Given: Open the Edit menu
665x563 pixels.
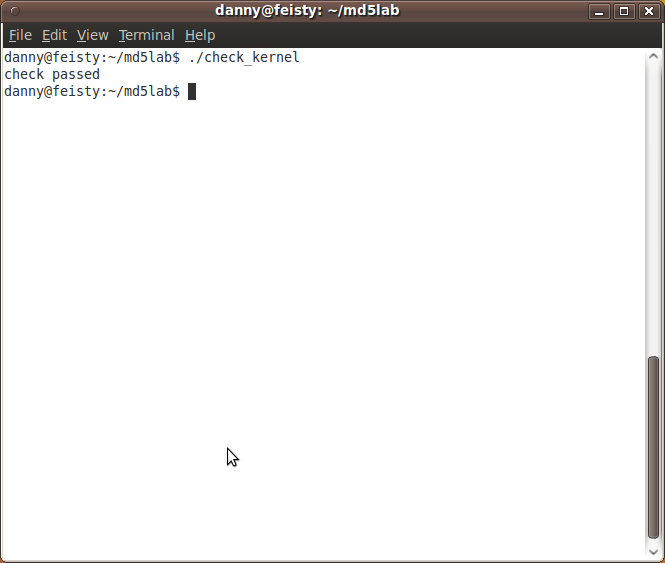Looking at the screenshot, I should click(54, 35).
